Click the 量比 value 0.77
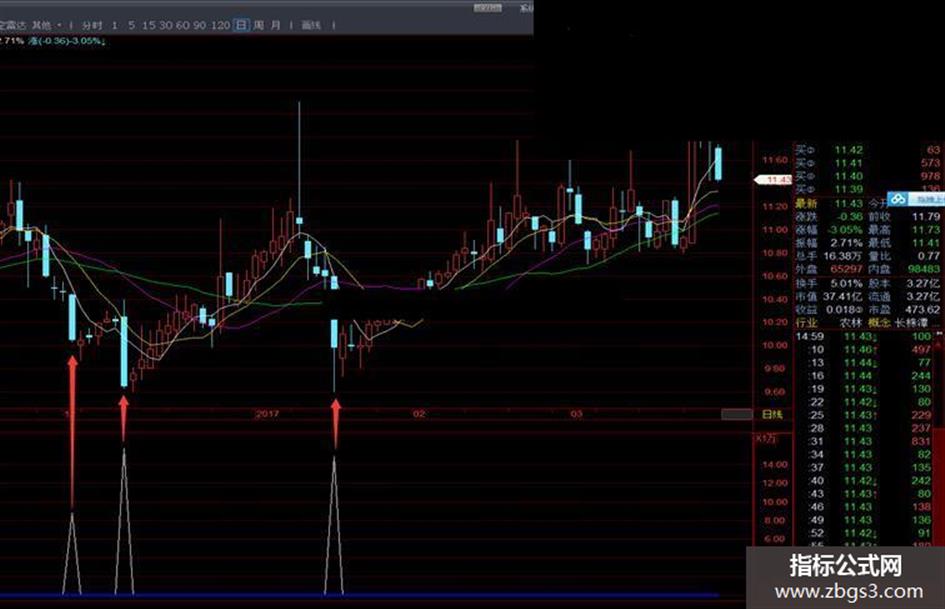945x609 pixels. click(929, 256)
